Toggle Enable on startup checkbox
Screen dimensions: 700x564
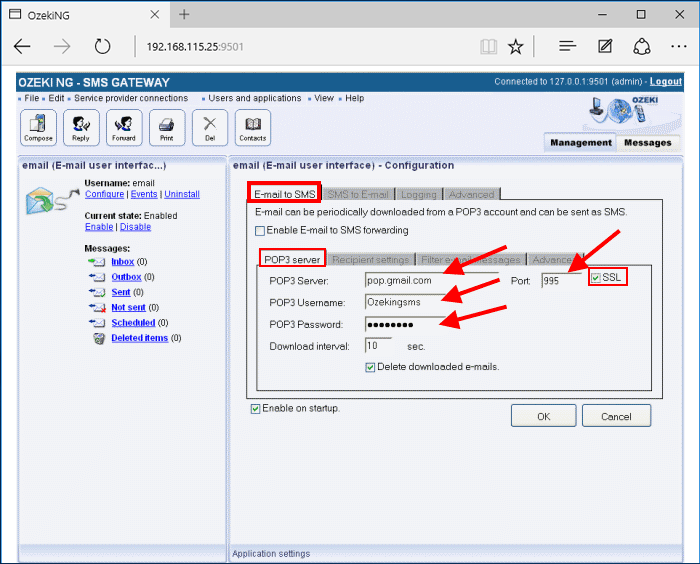[x=255, y=409]
